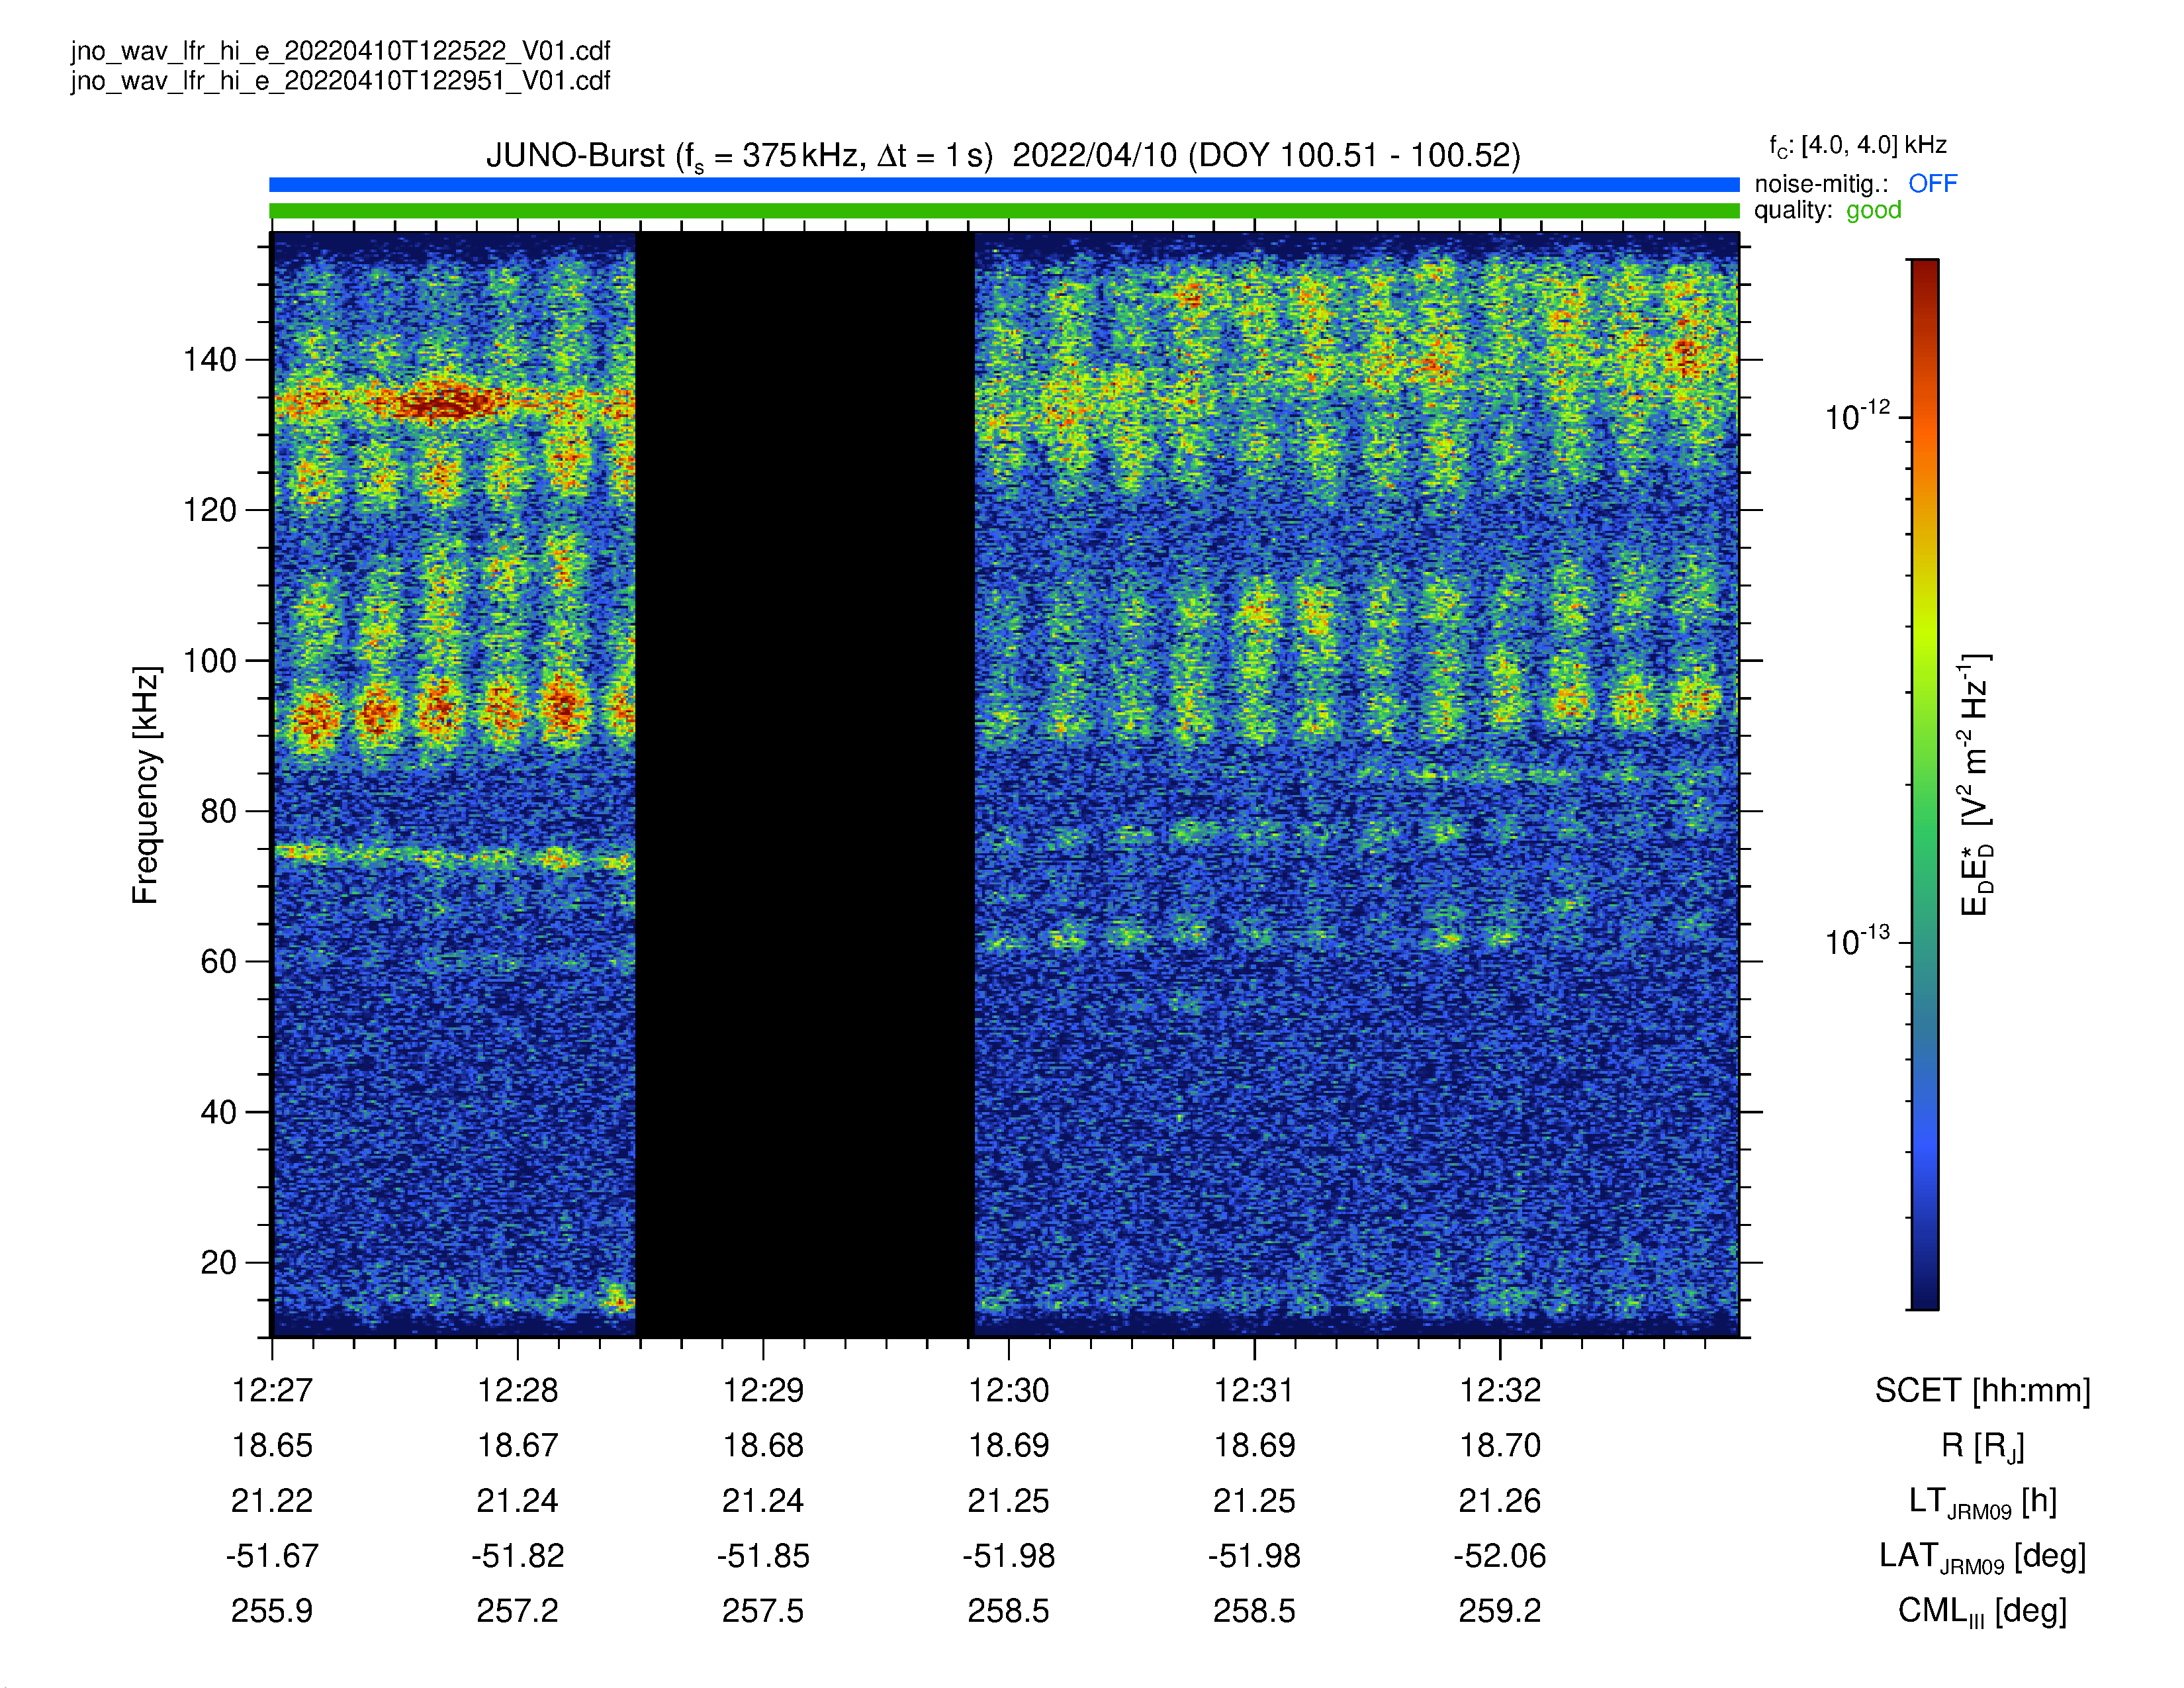Click the vertical color scale bar
Screen dimensions: 2184x1688
1924,784
